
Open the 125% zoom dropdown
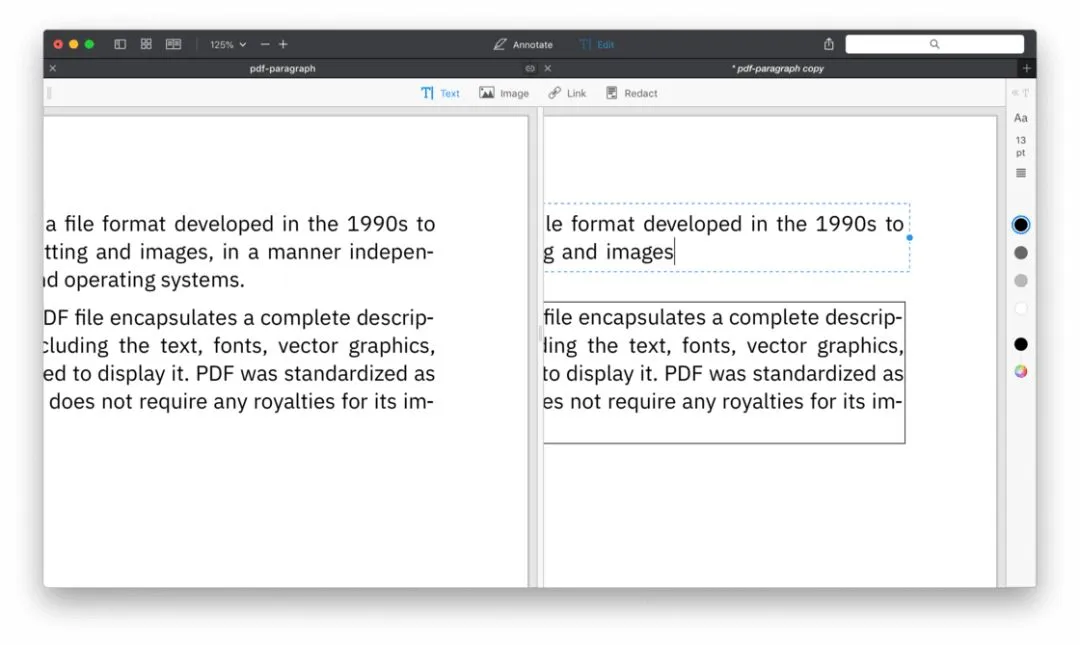tap(228, 44)
